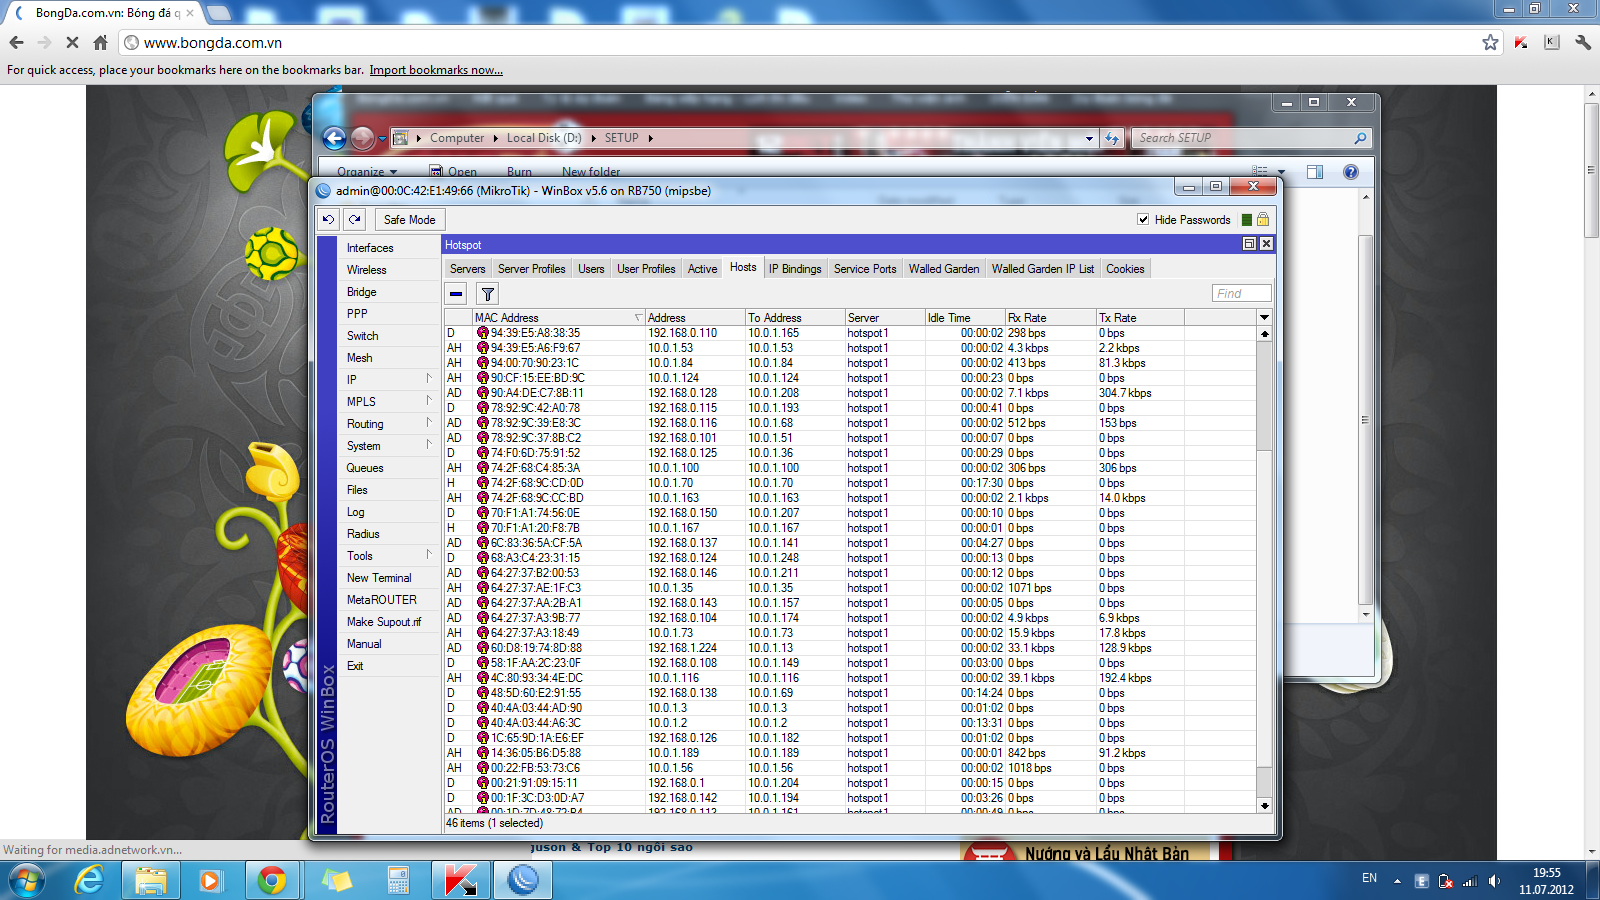
Task: Open Kaspersky from the taskbar
Action: pos(460,881)
